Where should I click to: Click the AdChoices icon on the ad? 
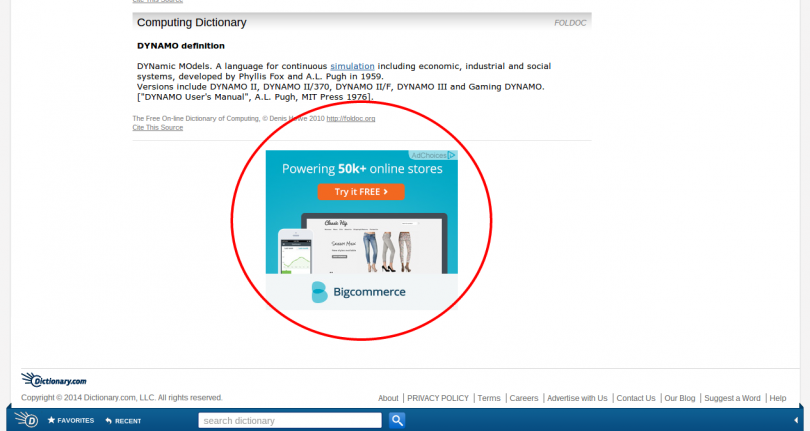(451, 155)
